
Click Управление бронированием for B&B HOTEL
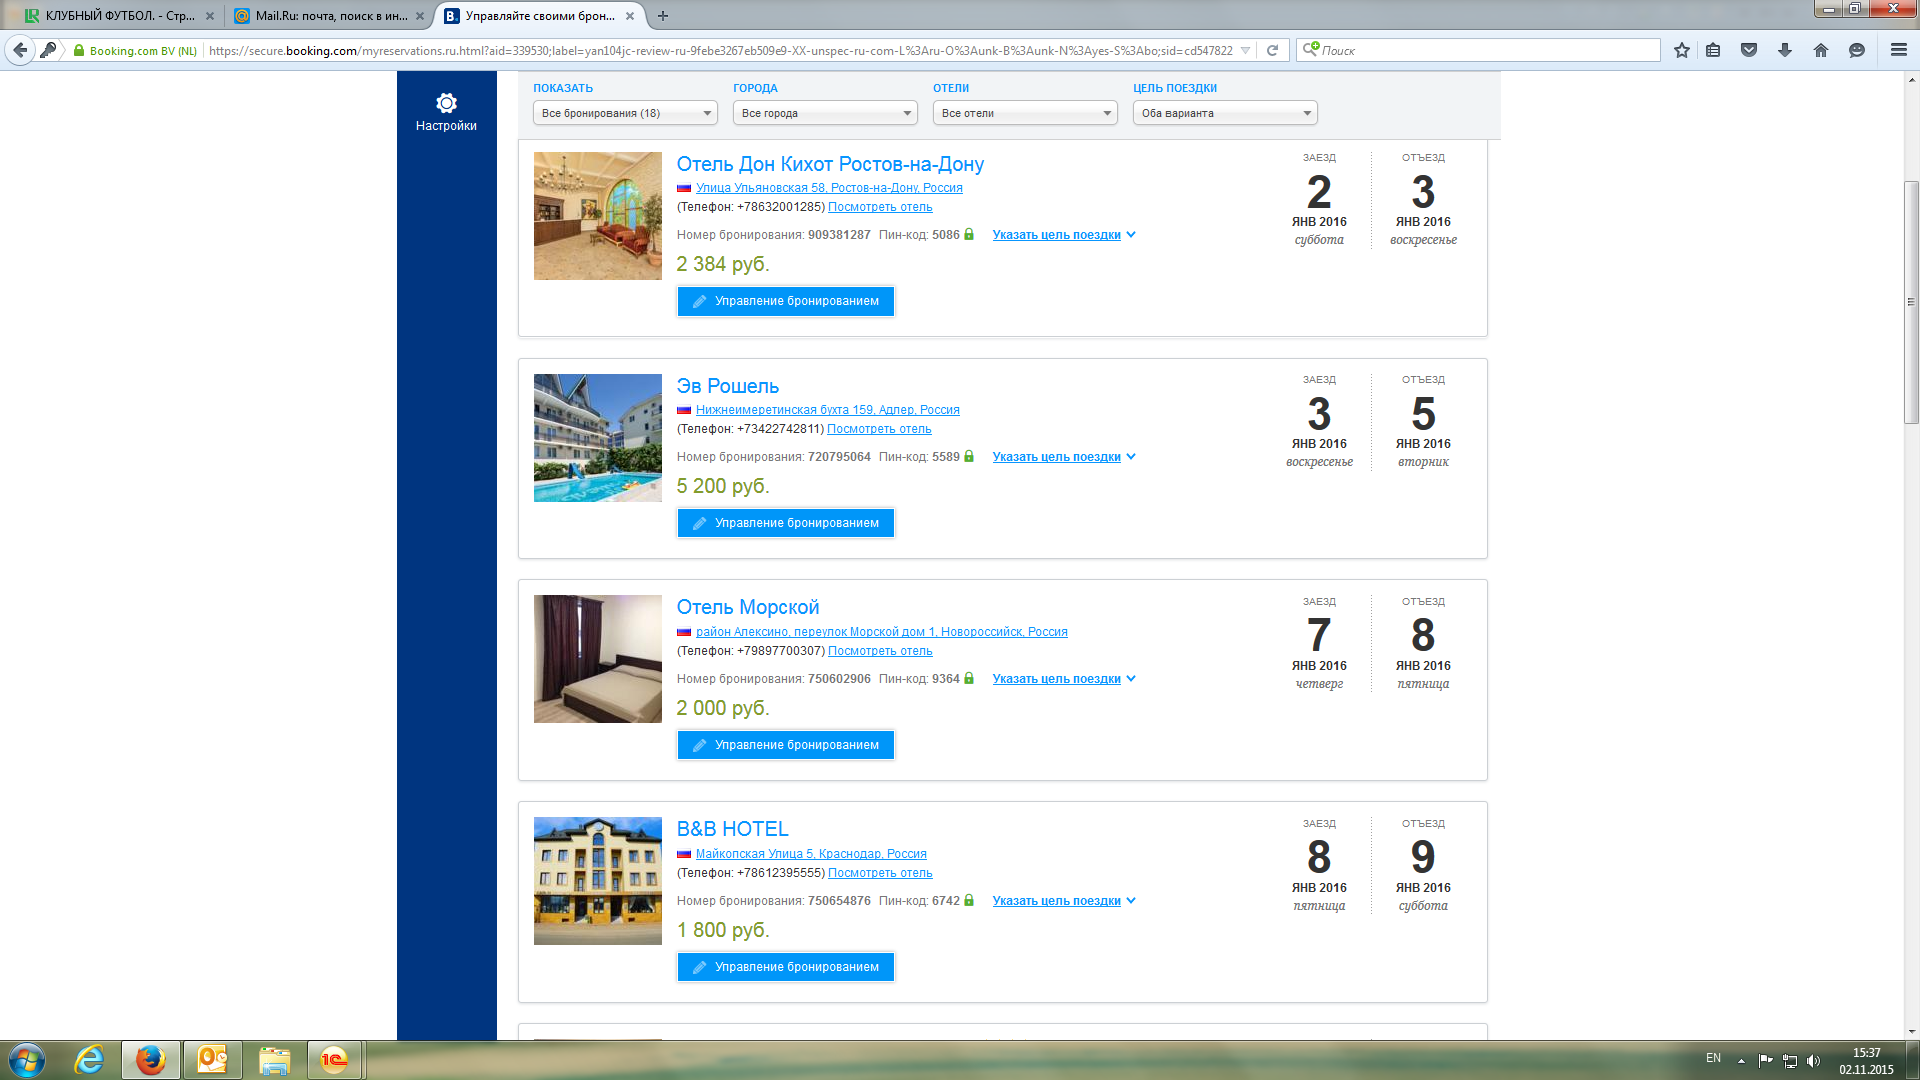[x=786, y=967]
